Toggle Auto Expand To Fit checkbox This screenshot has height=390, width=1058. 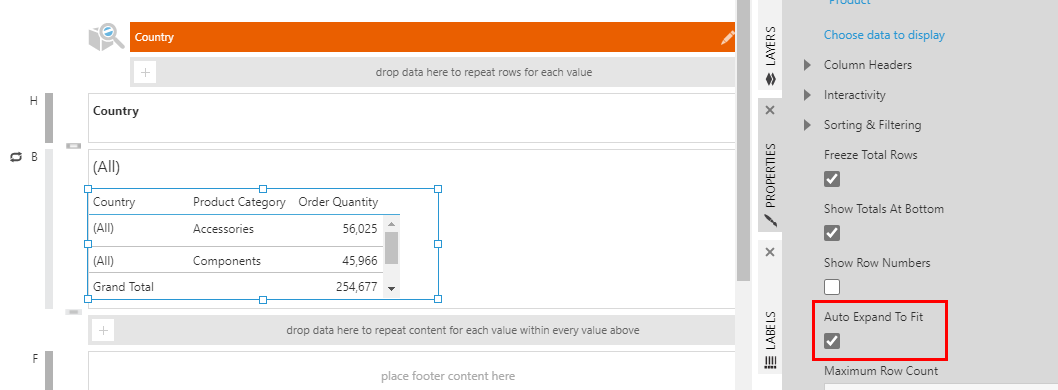tap(832, 341)
